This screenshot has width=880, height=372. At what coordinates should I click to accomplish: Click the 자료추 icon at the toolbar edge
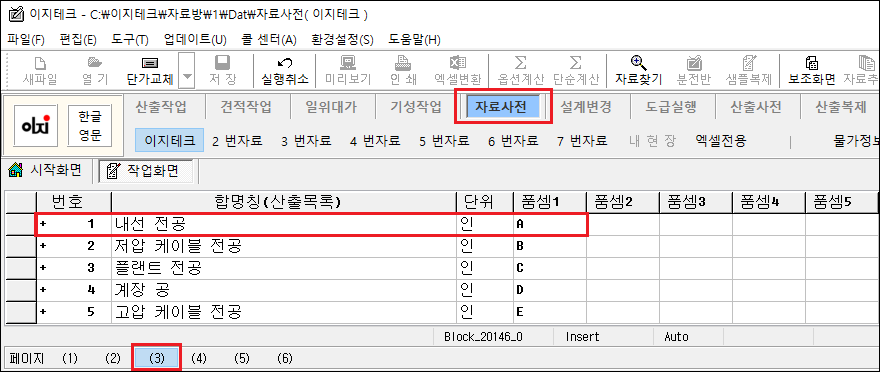click(867, 62)
